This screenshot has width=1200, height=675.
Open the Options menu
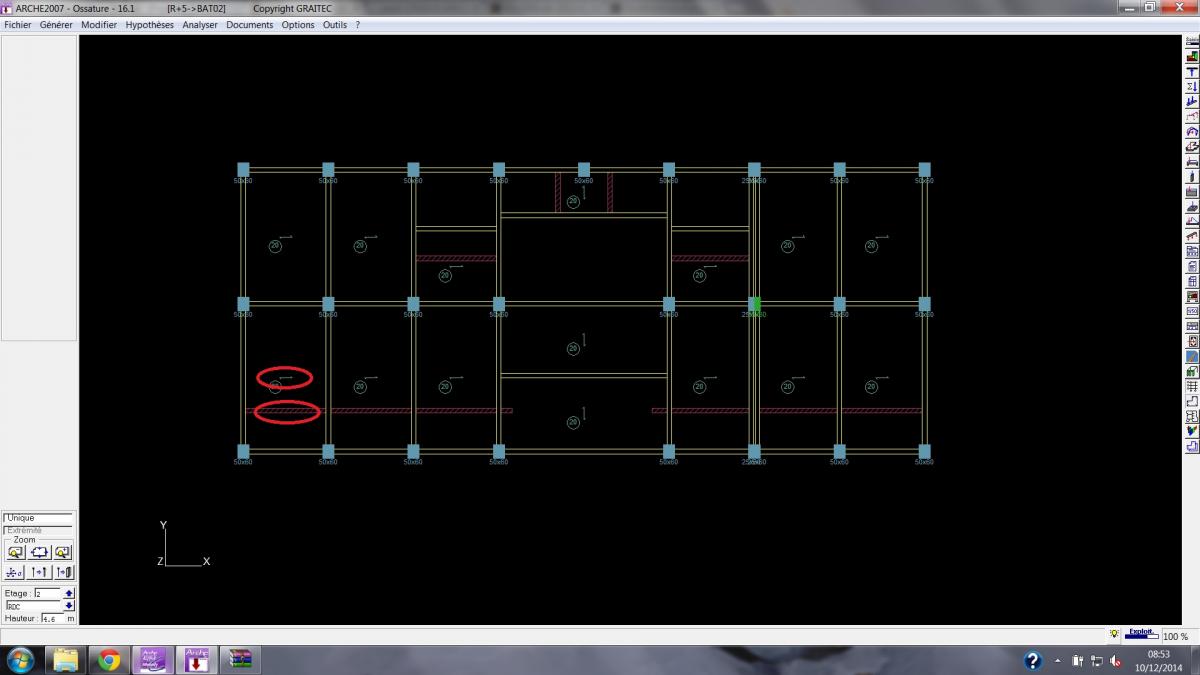pos(298,25)
